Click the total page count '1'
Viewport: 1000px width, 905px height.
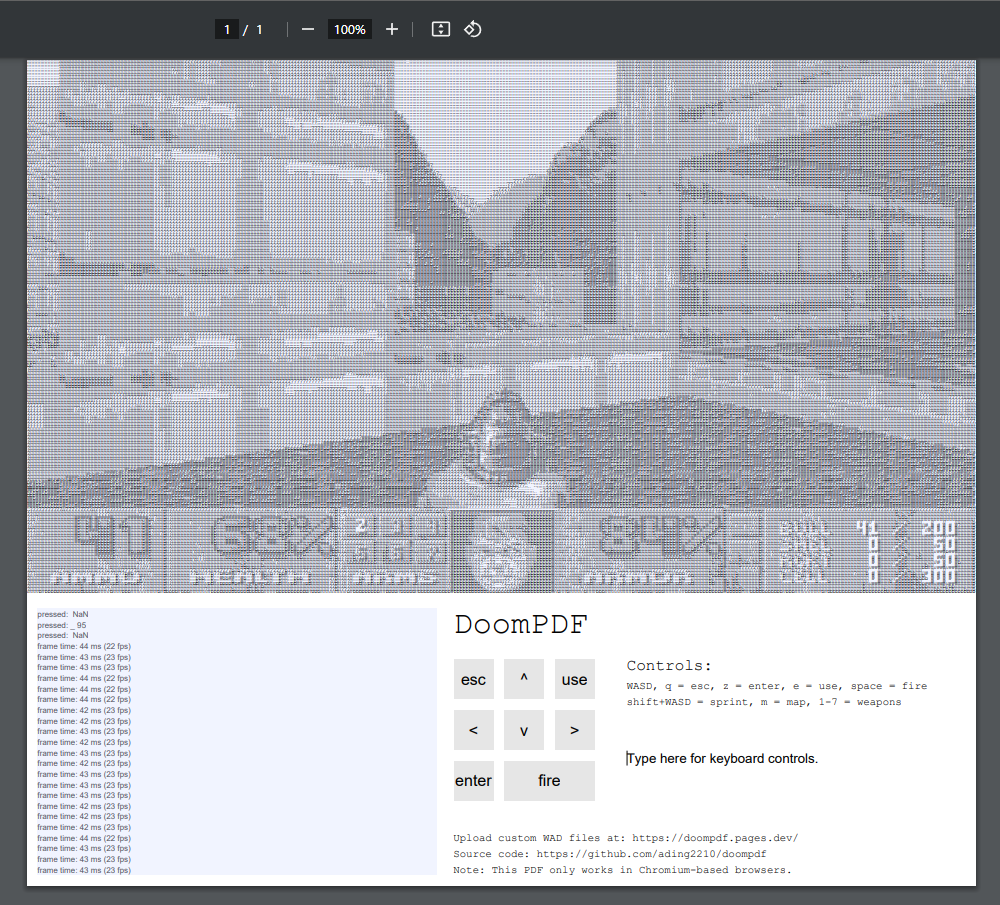pyautogui.click(x=259, y=29)
